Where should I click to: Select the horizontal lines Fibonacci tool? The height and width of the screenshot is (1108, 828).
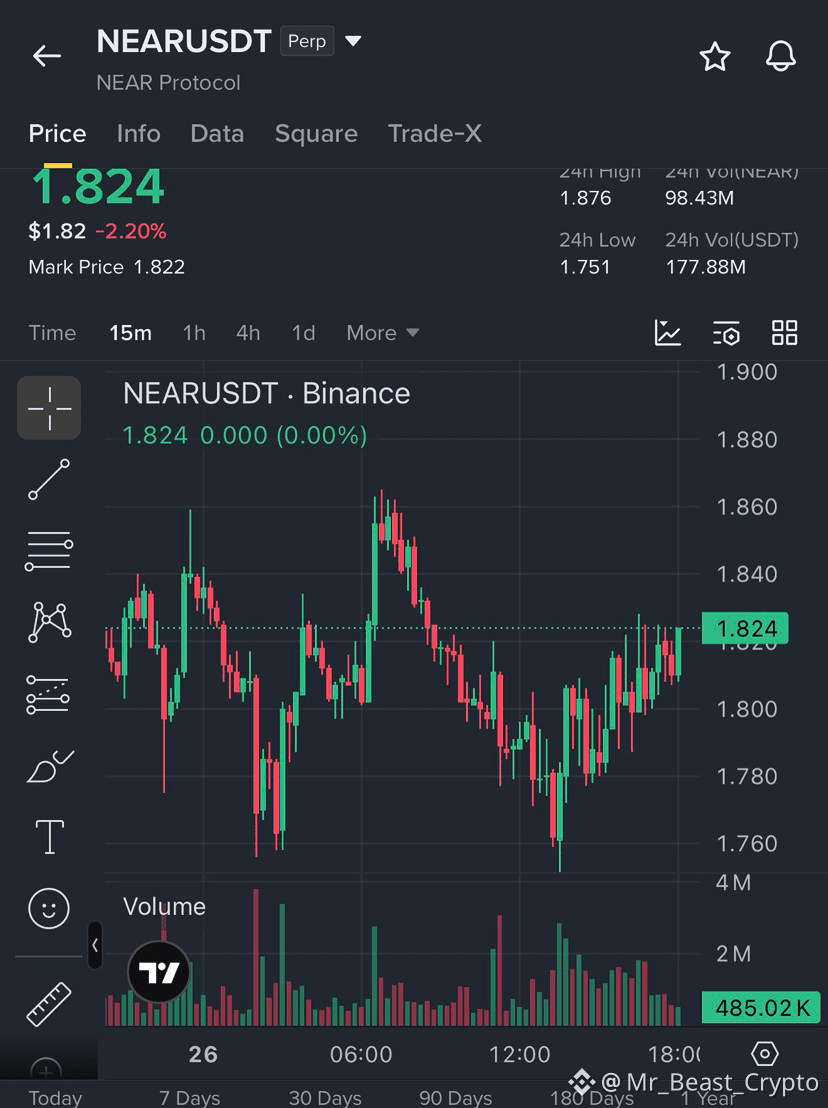[49, 551]
